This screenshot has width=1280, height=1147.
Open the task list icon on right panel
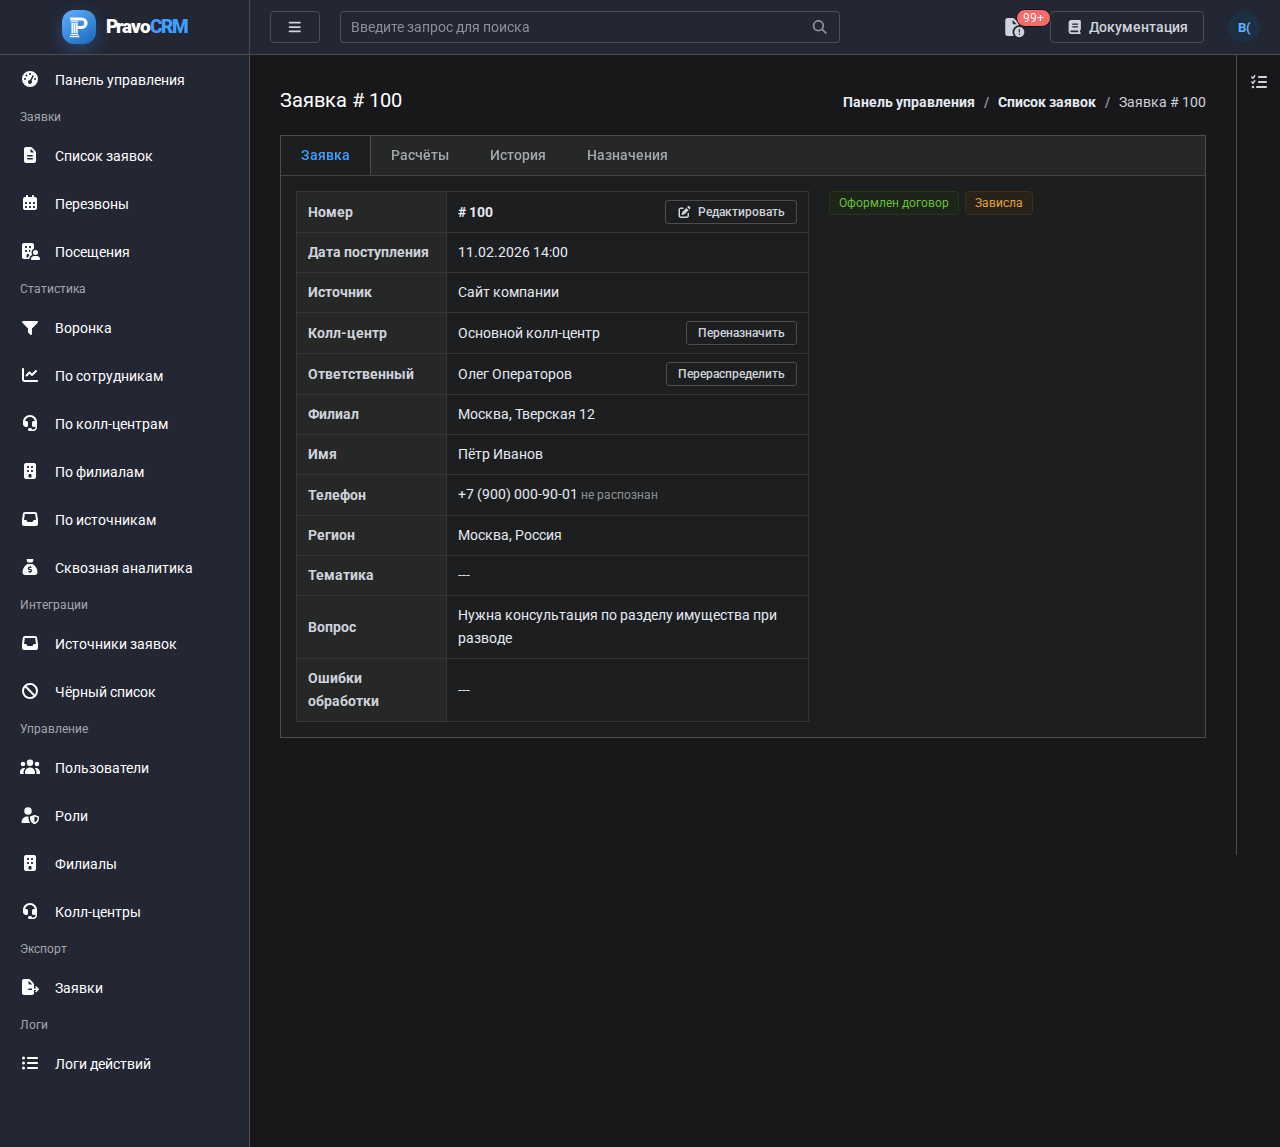[1259, 82]
